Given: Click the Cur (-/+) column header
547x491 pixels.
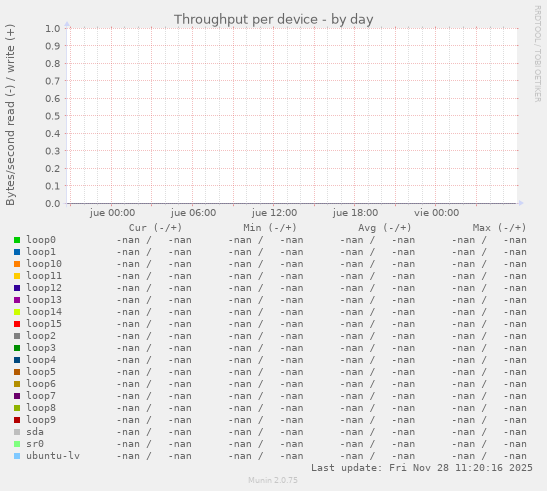Looking at the screenshot, I should coord(155,228).
